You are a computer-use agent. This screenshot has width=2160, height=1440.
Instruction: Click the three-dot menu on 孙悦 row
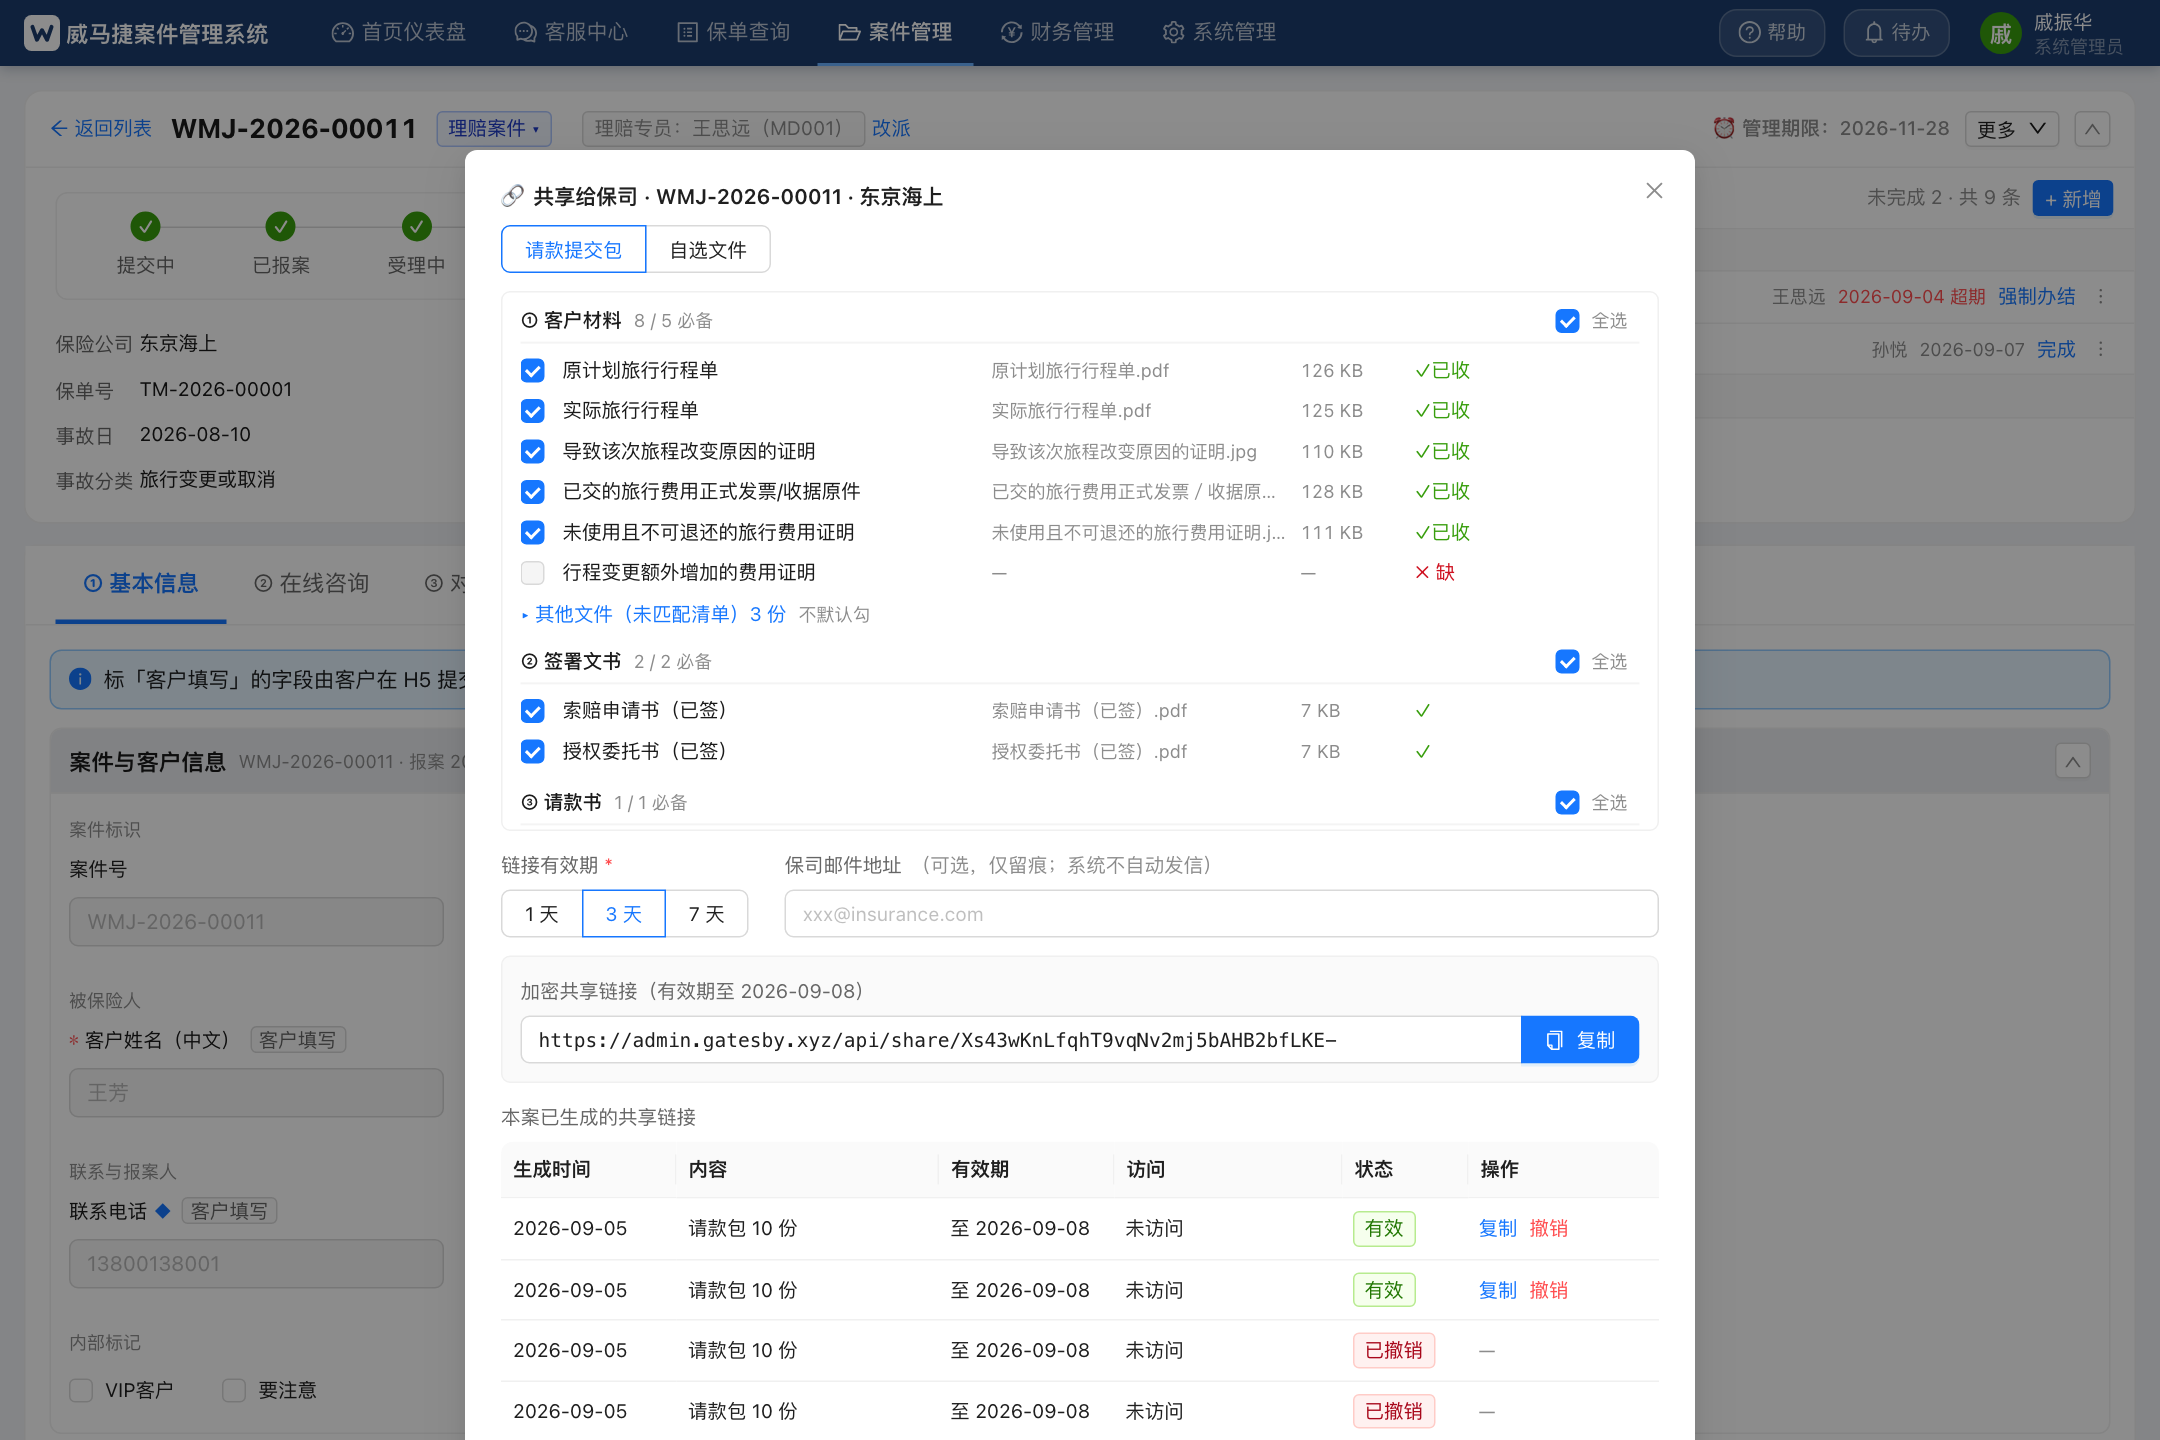pyautogui.click(x=2100, y=349)
